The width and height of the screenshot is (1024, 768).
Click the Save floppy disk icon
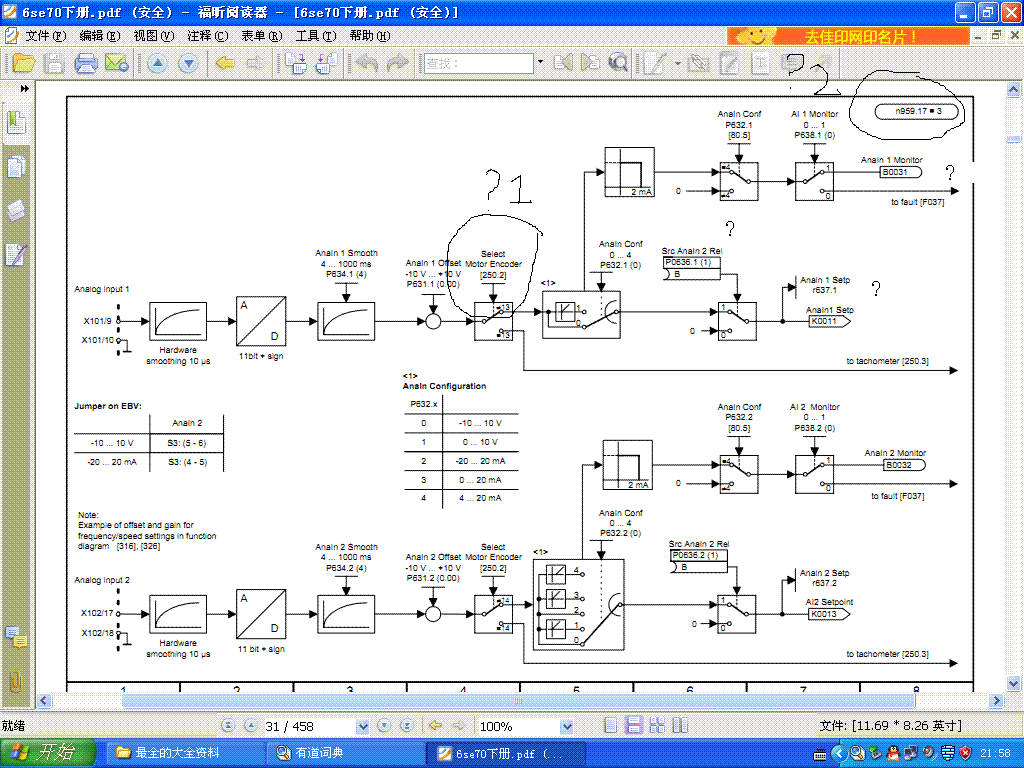[x=54, y=63]
